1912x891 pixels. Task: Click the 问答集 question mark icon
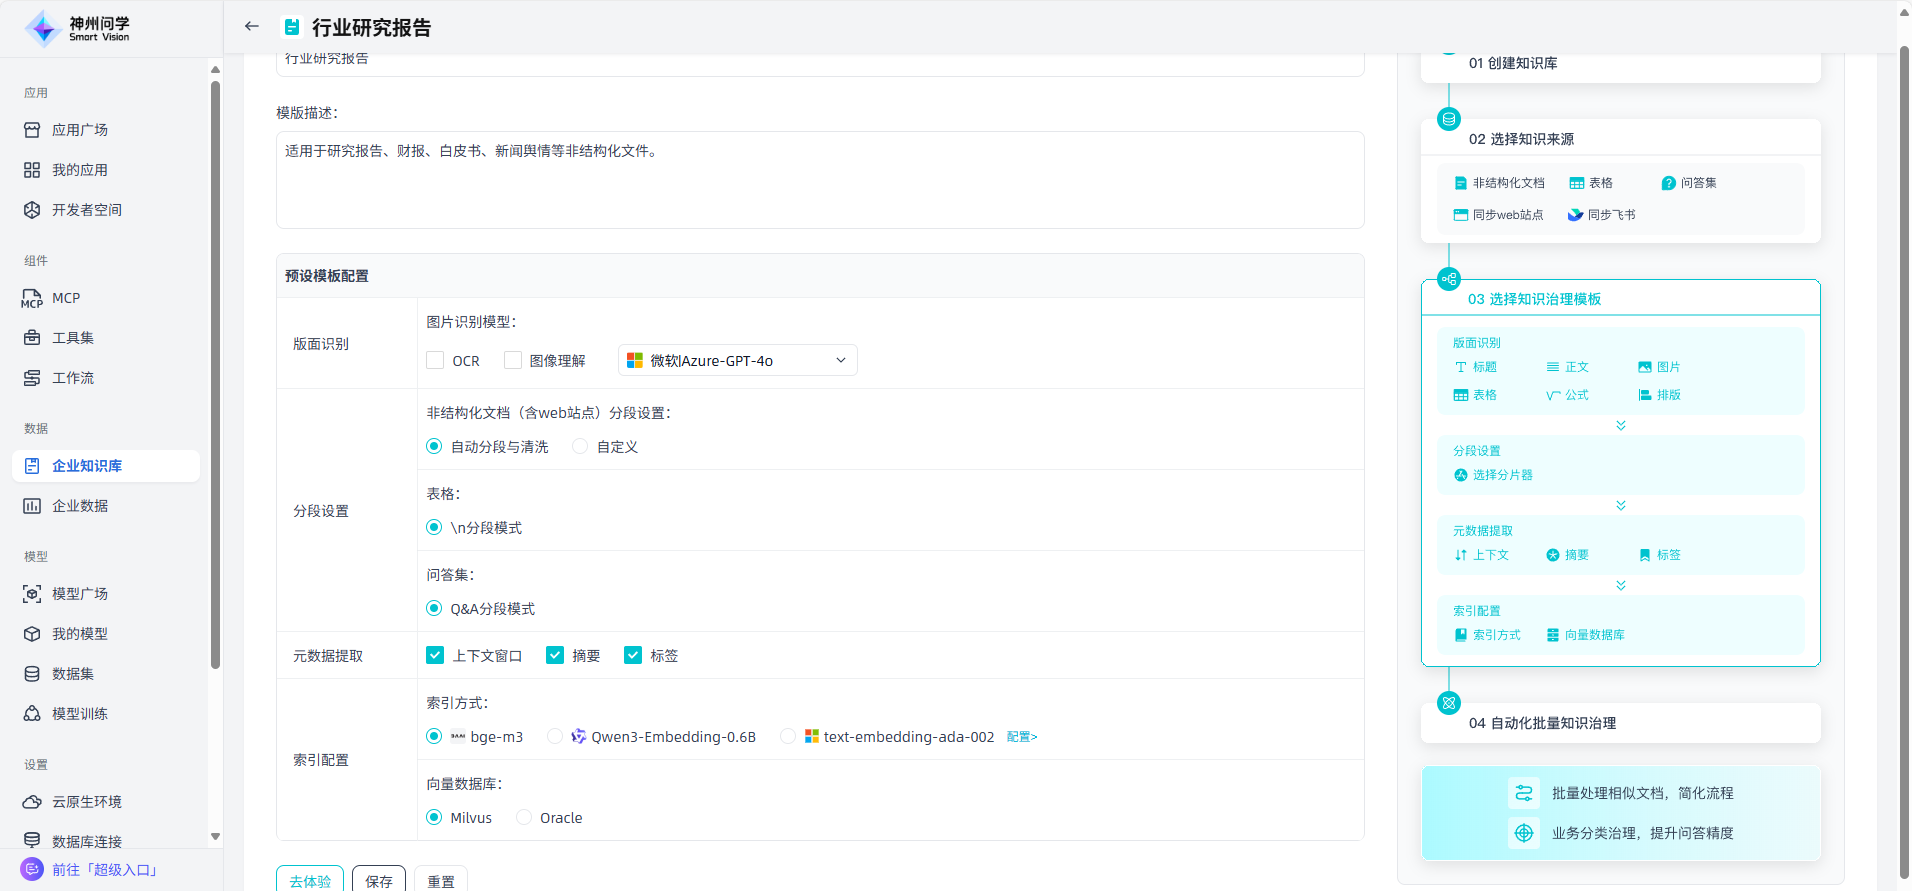pyautogui.click(x=1668, y=183)
